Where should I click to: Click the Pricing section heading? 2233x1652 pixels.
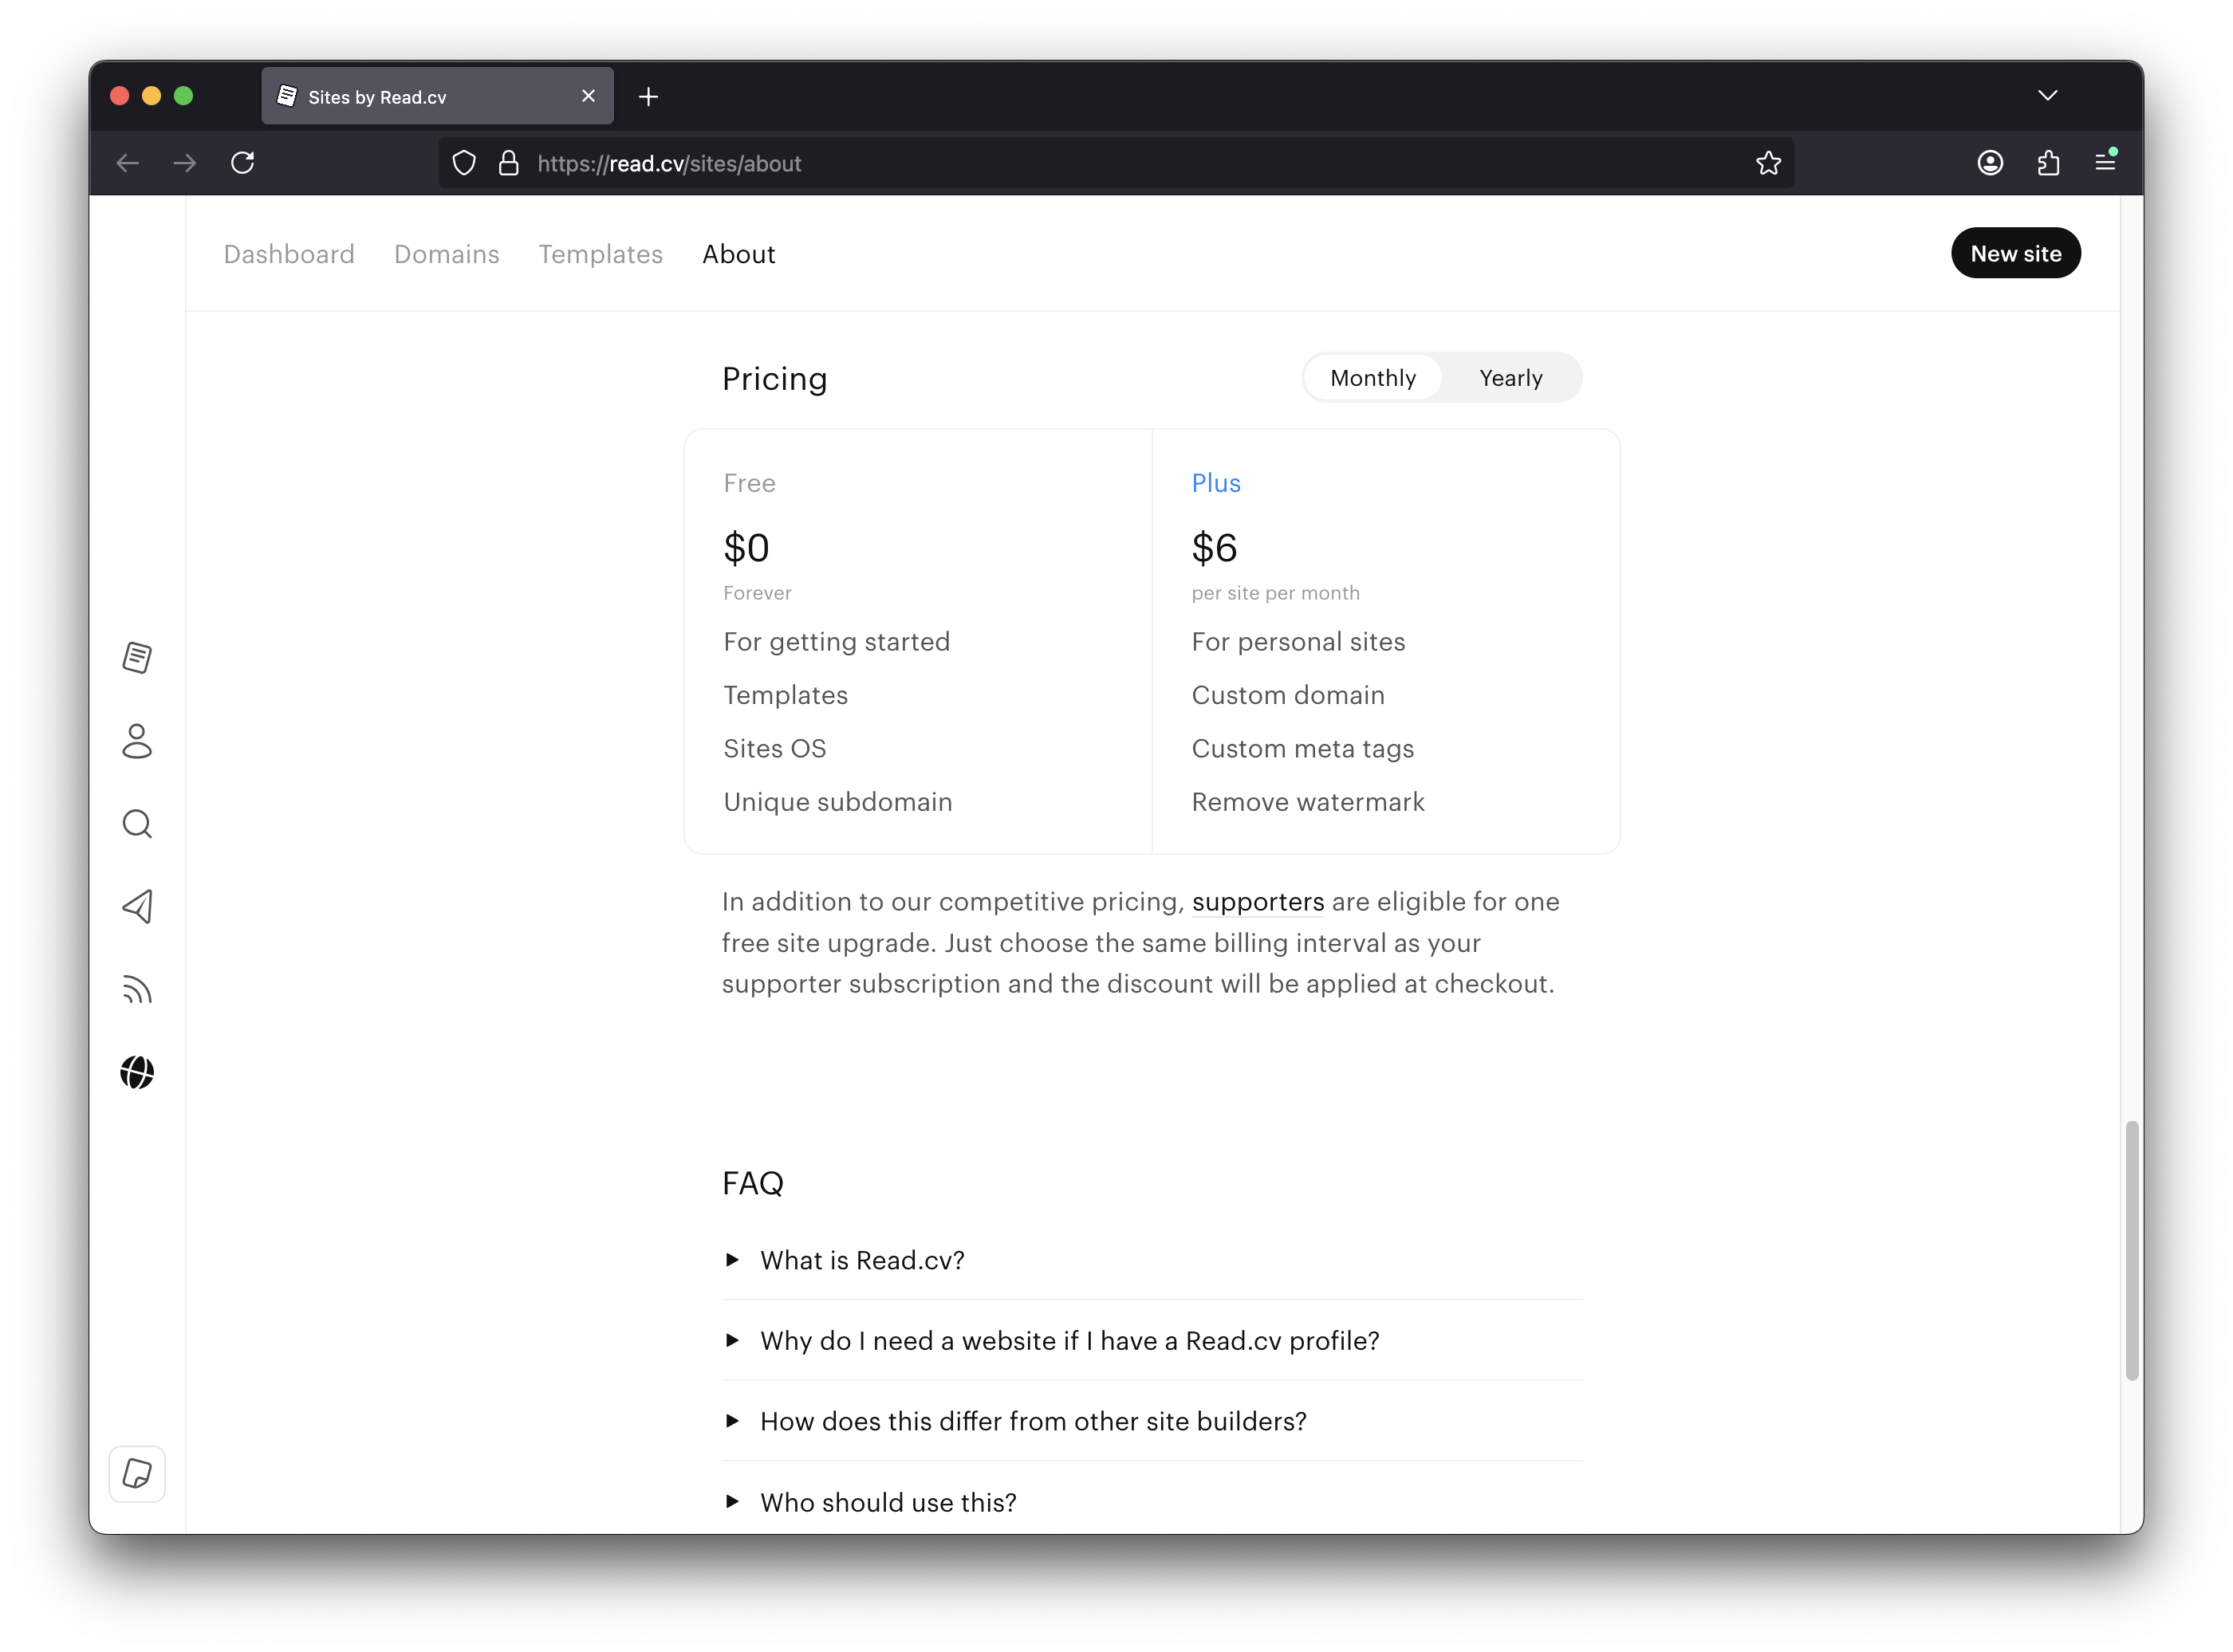click(x=775, y=379)
